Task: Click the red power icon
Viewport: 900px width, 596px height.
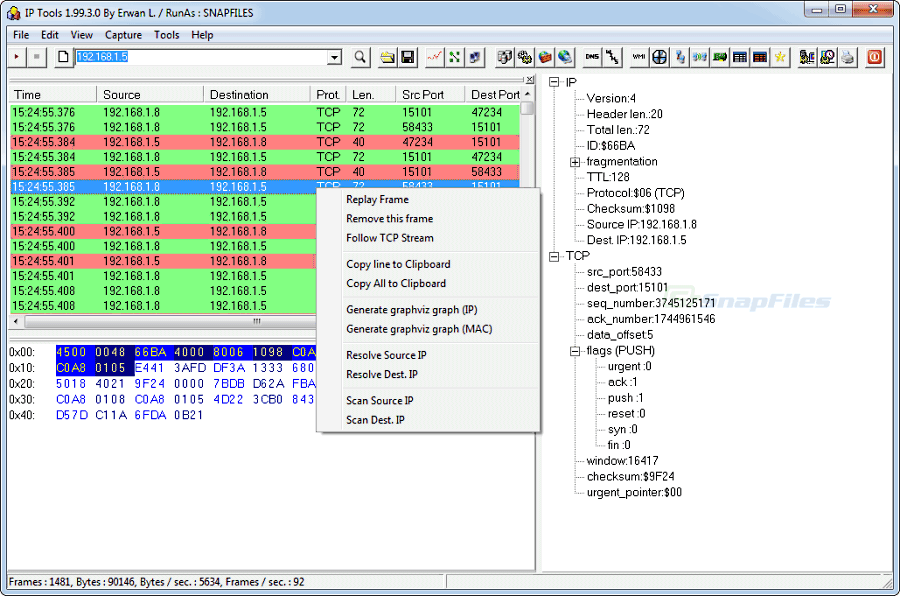Action: (x=876, y=57)
